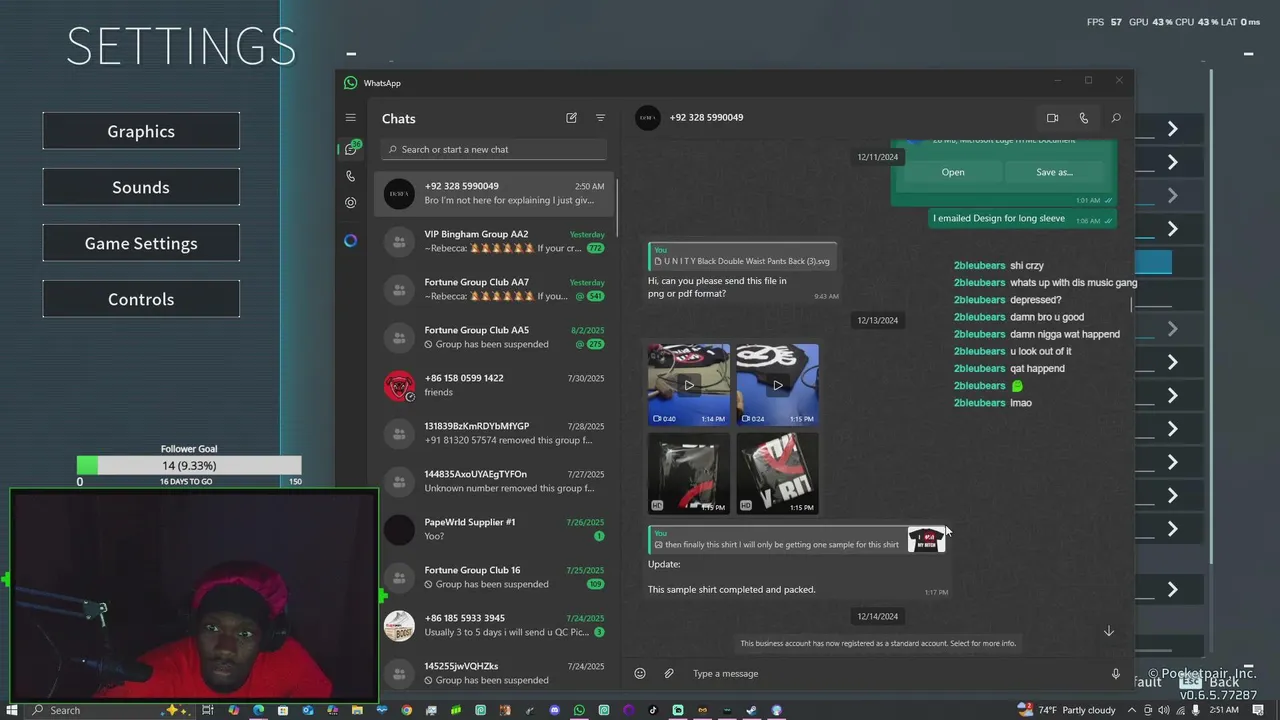Open PapeWrld Supplier #1 chat
This screenshot has height=720, width=1280.
494,529
